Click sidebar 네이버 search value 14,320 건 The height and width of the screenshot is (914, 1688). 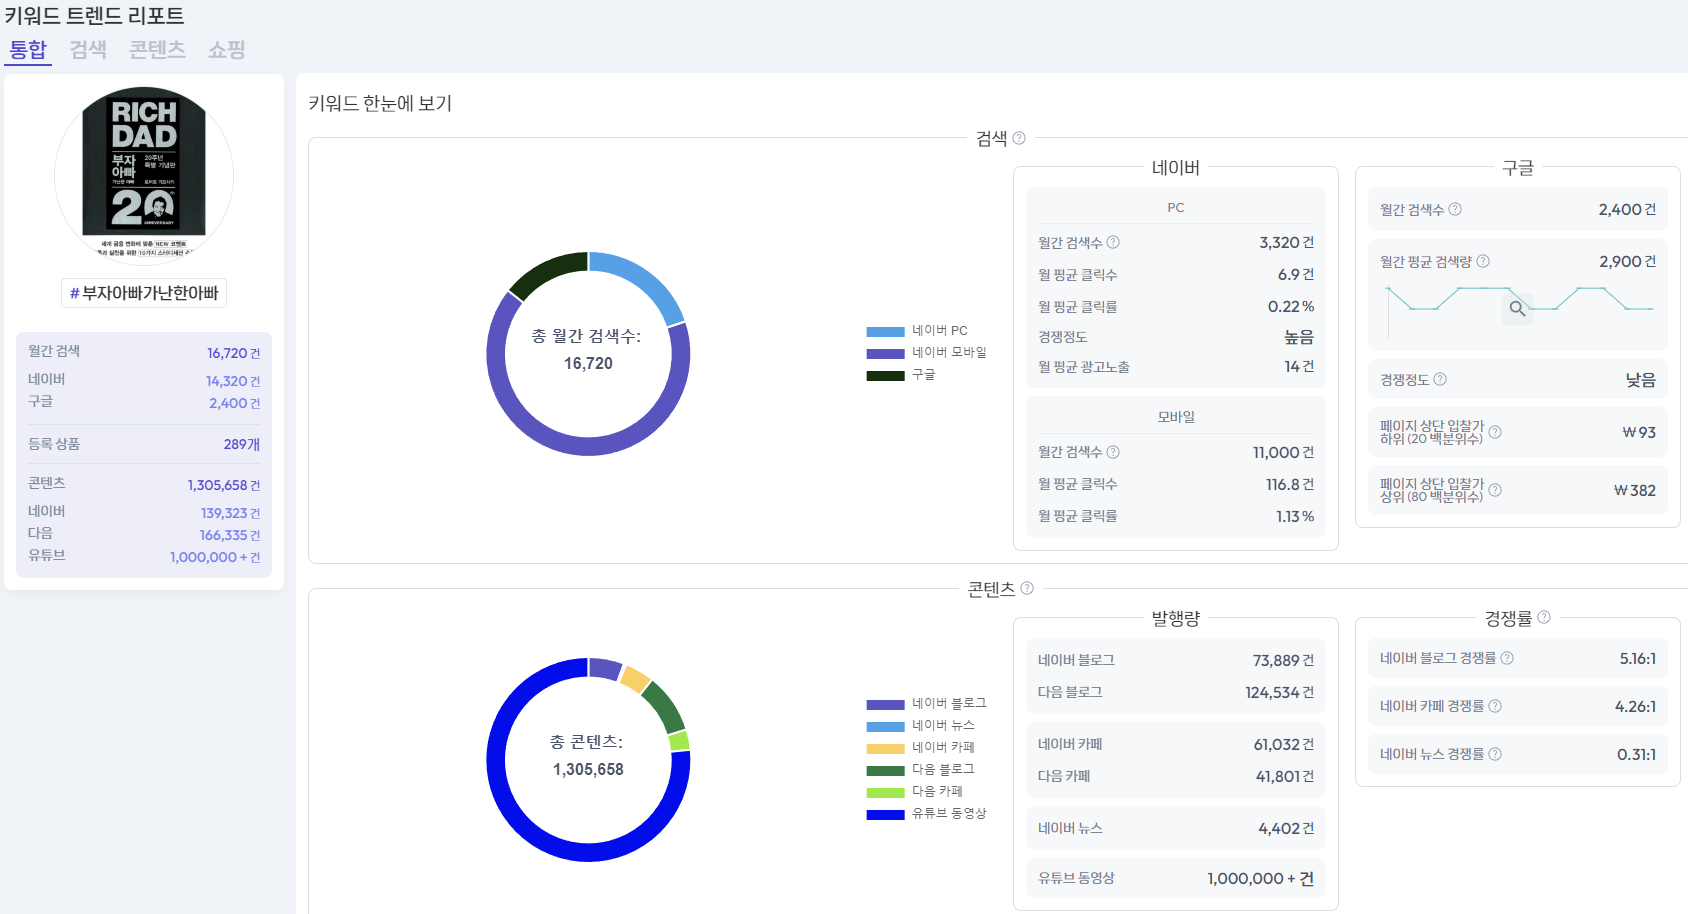click(x=233, y=381)
